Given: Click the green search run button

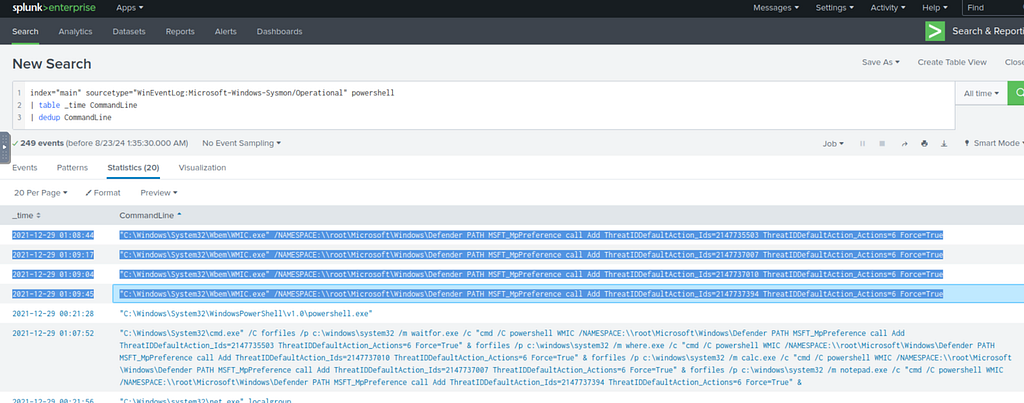Looking at the screenshot, I should 1016,93.
